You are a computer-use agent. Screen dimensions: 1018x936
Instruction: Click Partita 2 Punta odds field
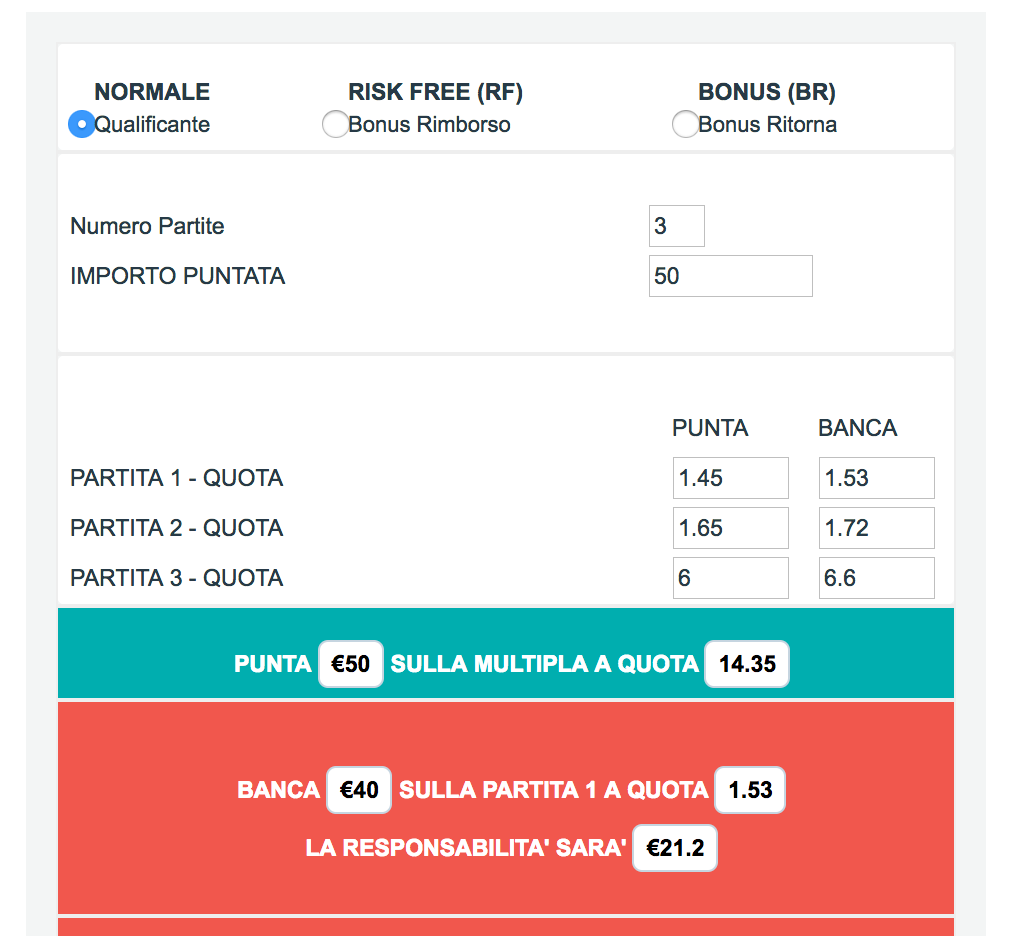(x=730, y=528)
